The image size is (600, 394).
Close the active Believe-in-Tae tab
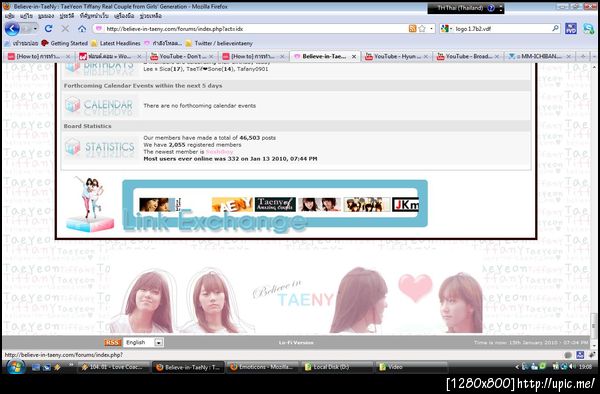click(x=354, y=56)
